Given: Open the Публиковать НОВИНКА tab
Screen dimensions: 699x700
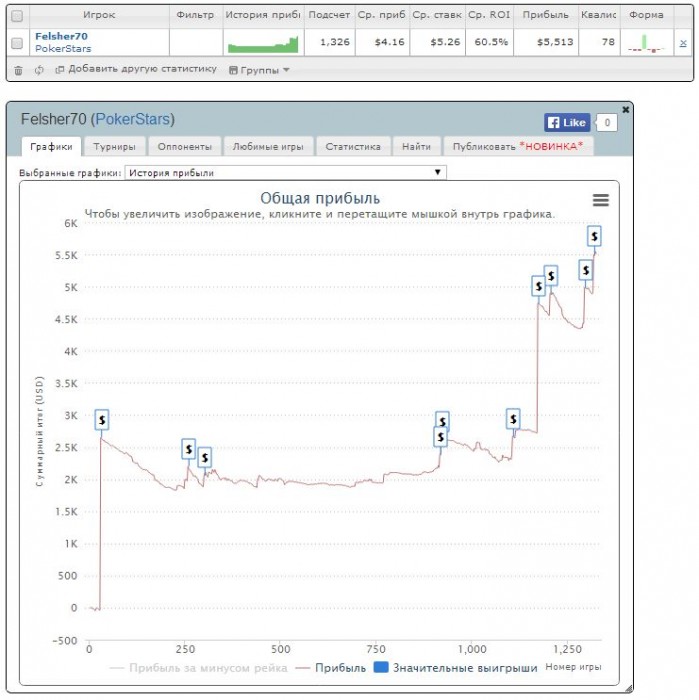Looking at the screenshot, I should [x=518, y=146].
